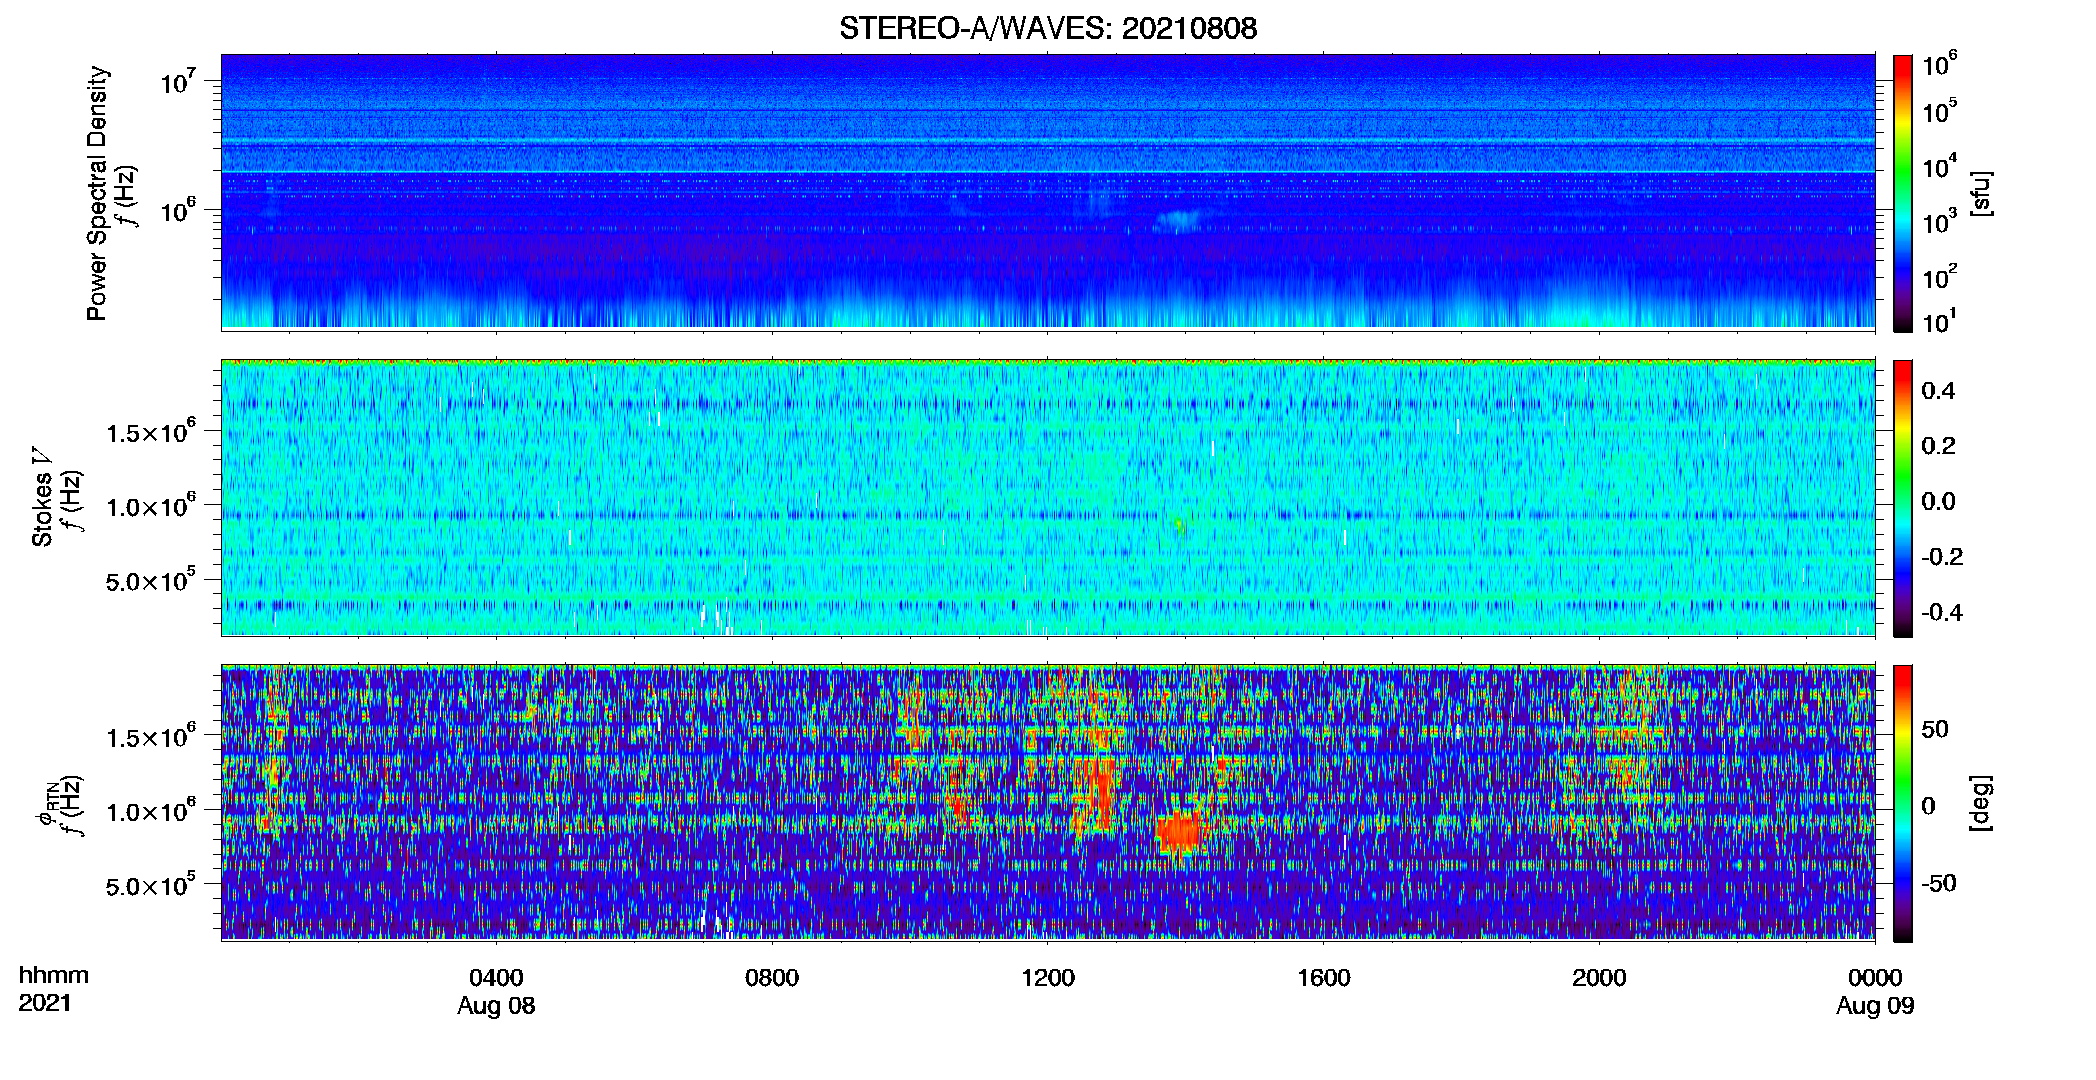This screenshot has width=2096, height=1080.
Task: Click the 1200 time tick label
Action: point(1048,978)
